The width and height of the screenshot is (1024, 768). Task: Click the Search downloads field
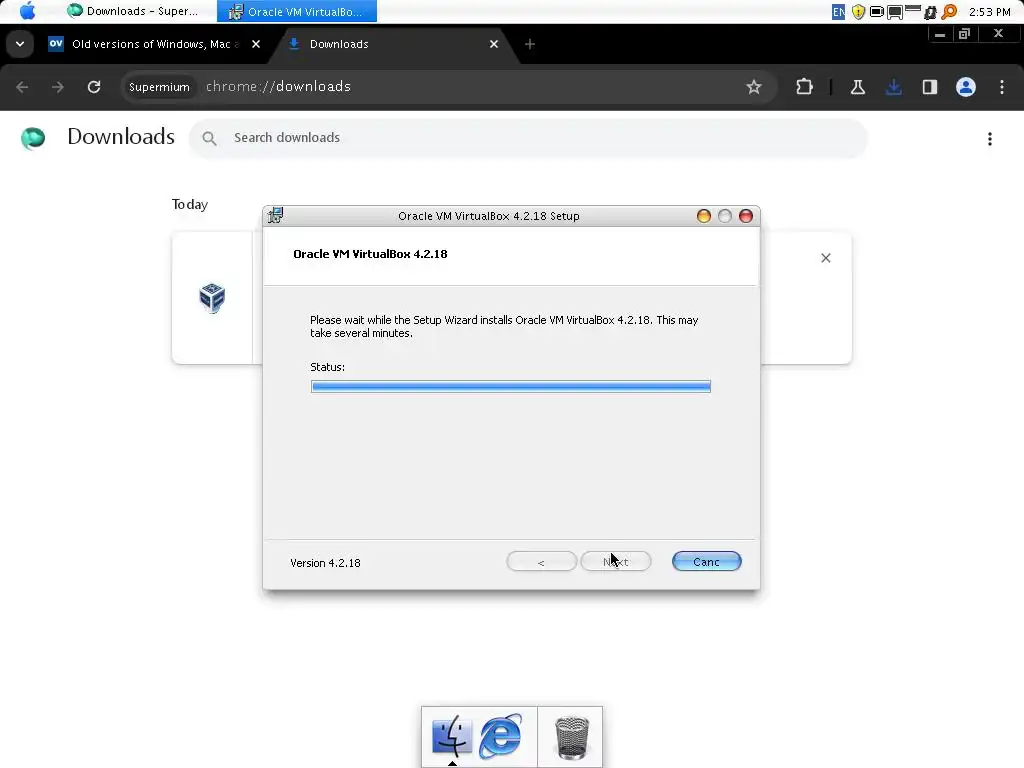[x=528, y=138]
